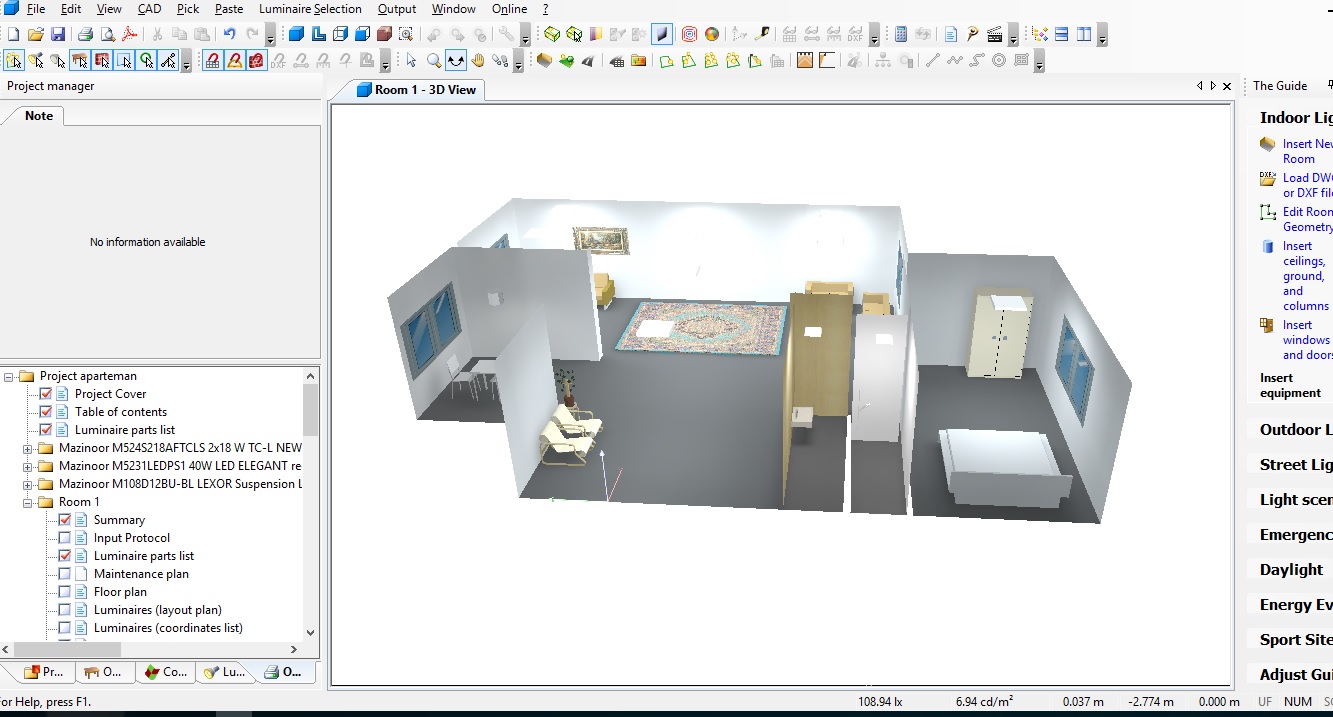Check the Input Protocol checkbox
Viewport: 1333px width, 717px height.
tap(65, 538)
